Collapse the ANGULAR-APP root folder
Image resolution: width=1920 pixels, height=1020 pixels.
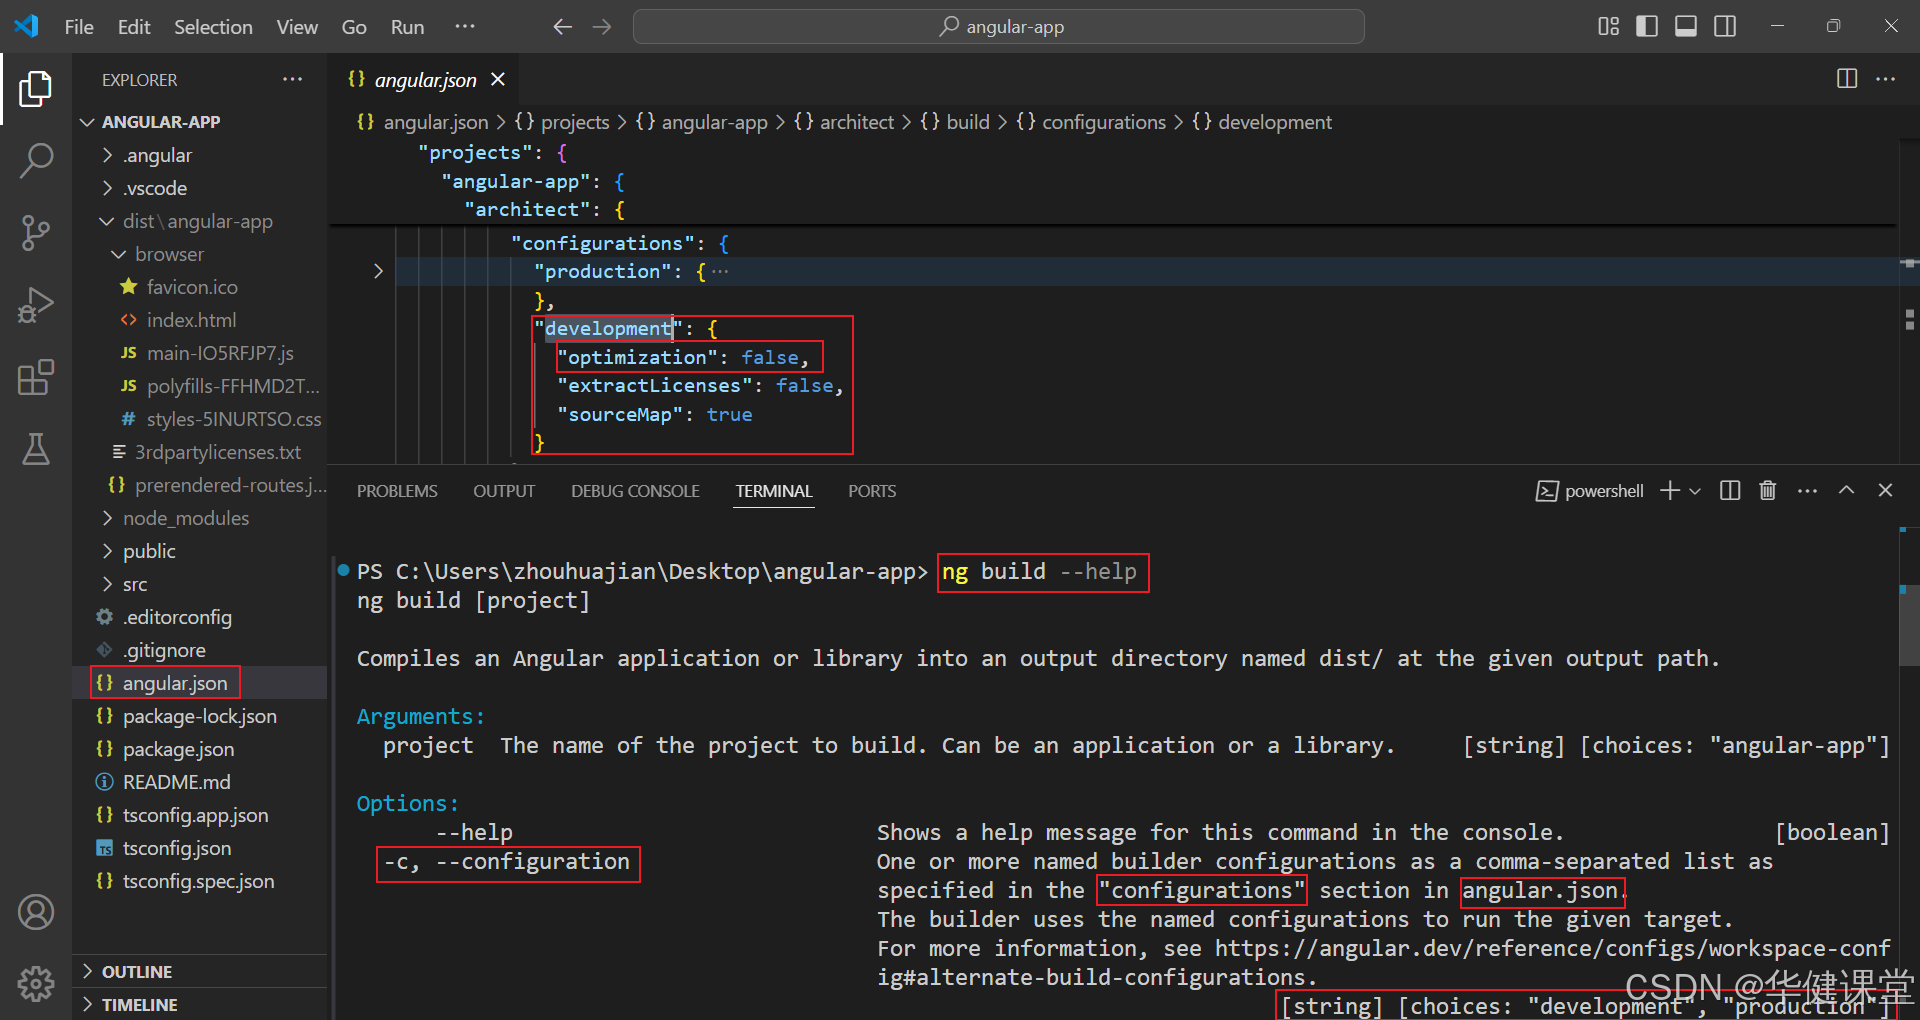coord(200,122)
